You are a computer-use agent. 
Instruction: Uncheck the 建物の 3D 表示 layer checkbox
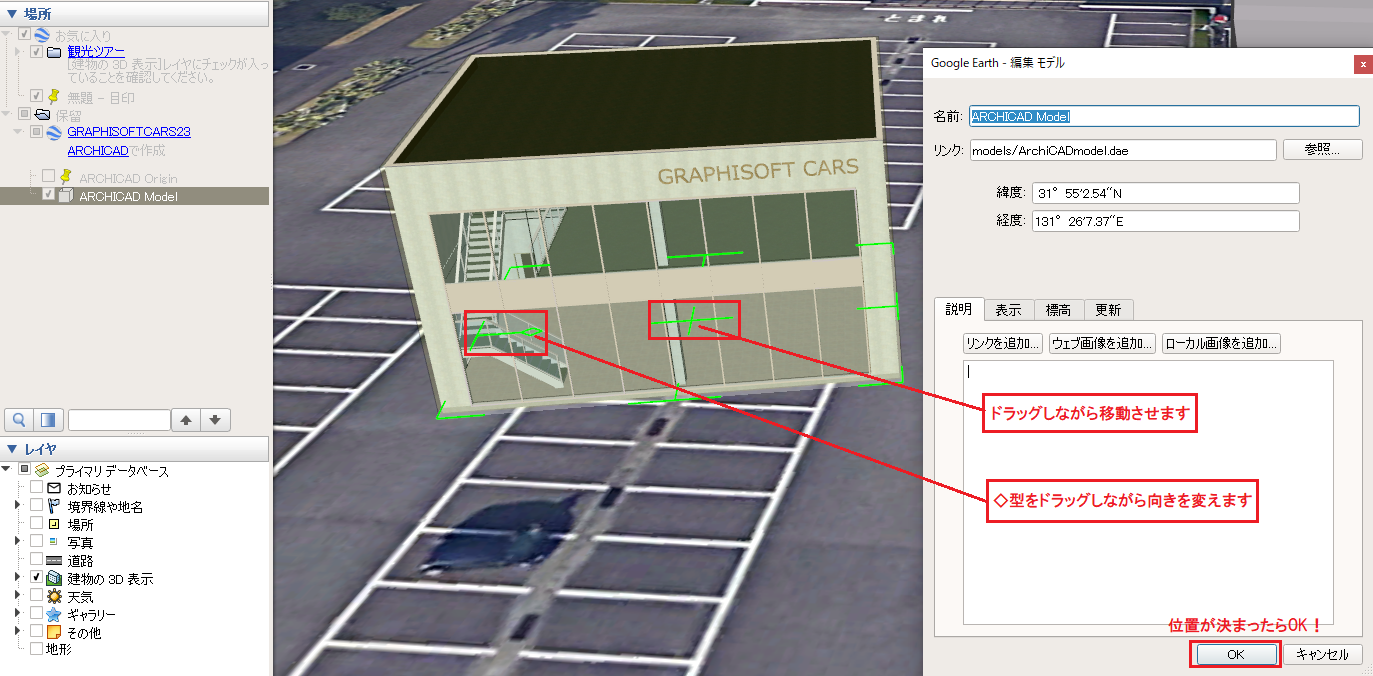click(37, 579)
